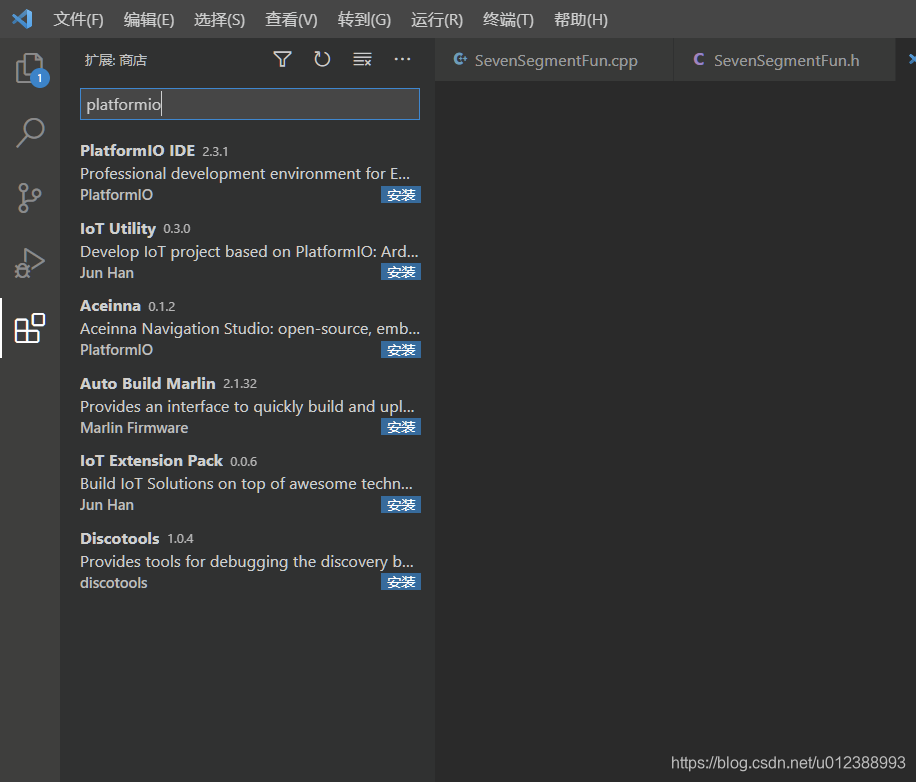The image size is (916, 782).
Task: Click 'Build IoT Solutions on top' description
Action: pos(246,484)
